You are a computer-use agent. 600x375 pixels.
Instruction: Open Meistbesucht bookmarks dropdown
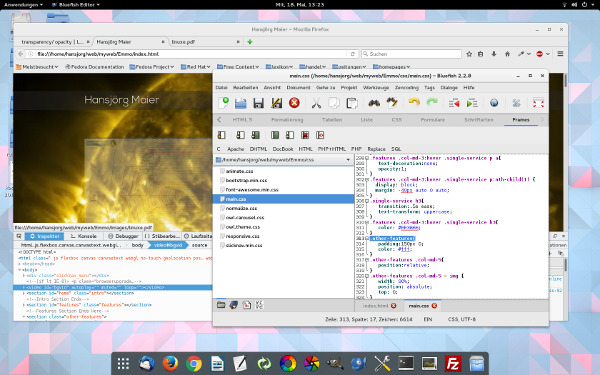(x=37, y=67)
